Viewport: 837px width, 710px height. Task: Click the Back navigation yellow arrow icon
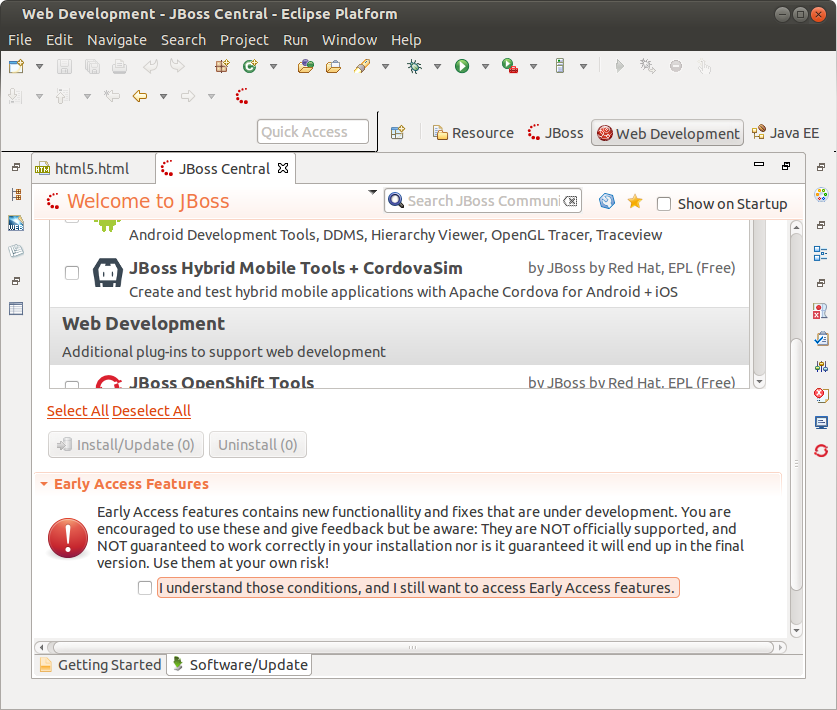[x=140, y=97]
